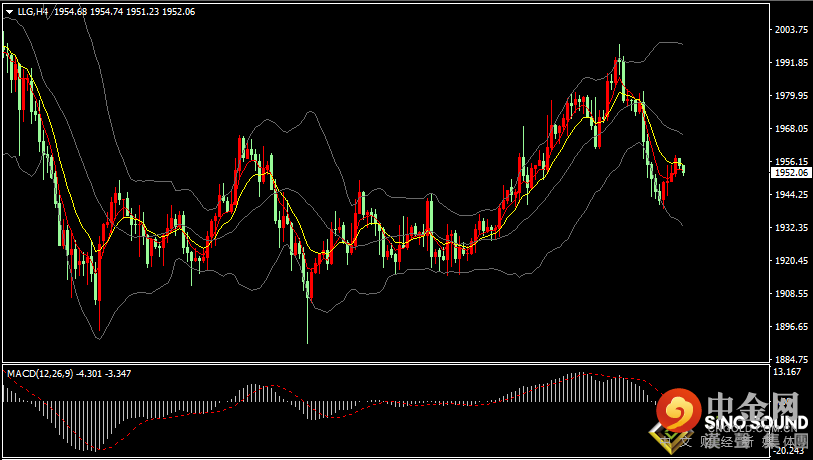Click the 1932.35 price axis label
Viewport: 813px width, 460px height.
[791, 228]
